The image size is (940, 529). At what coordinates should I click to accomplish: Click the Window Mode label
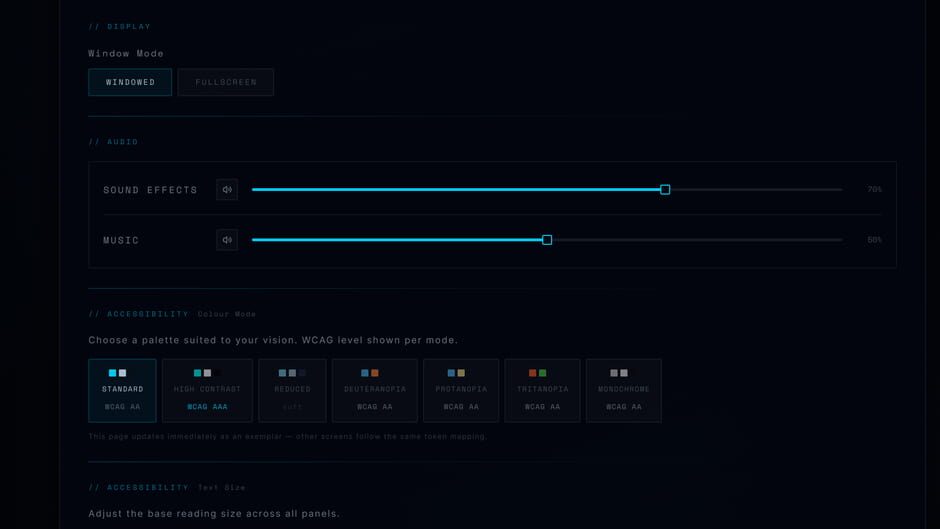point(126,53)
